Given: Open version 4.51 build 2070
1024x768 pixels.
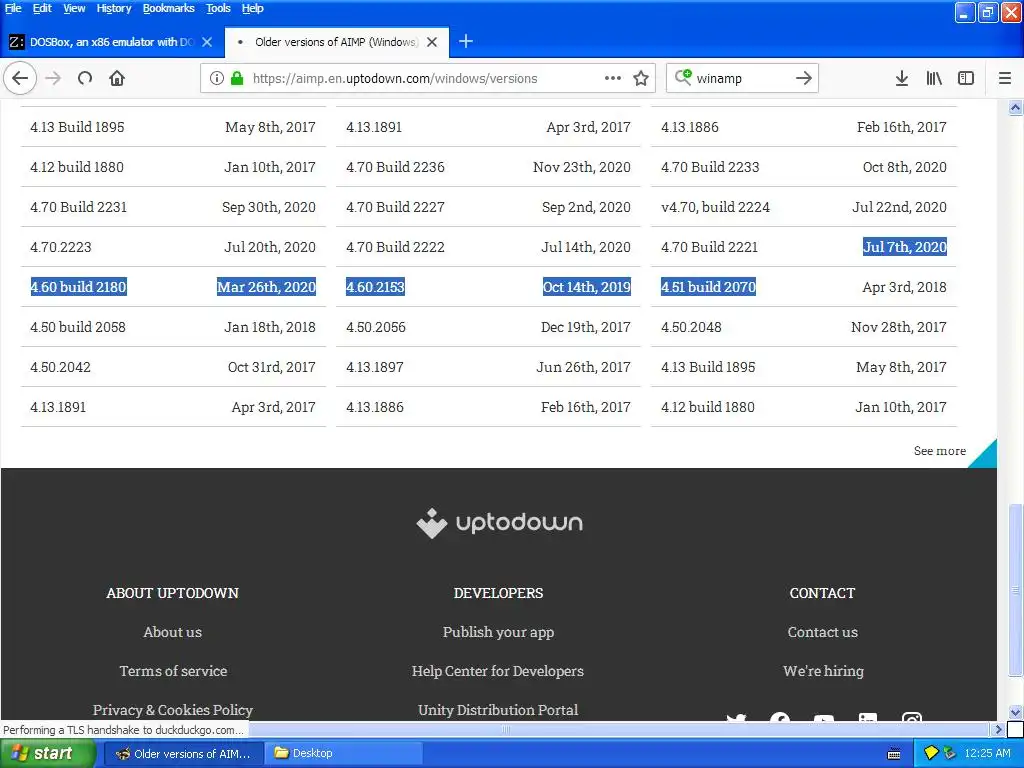Looking at the screenshot, I should pyautogui.click(x=708, y=287).
